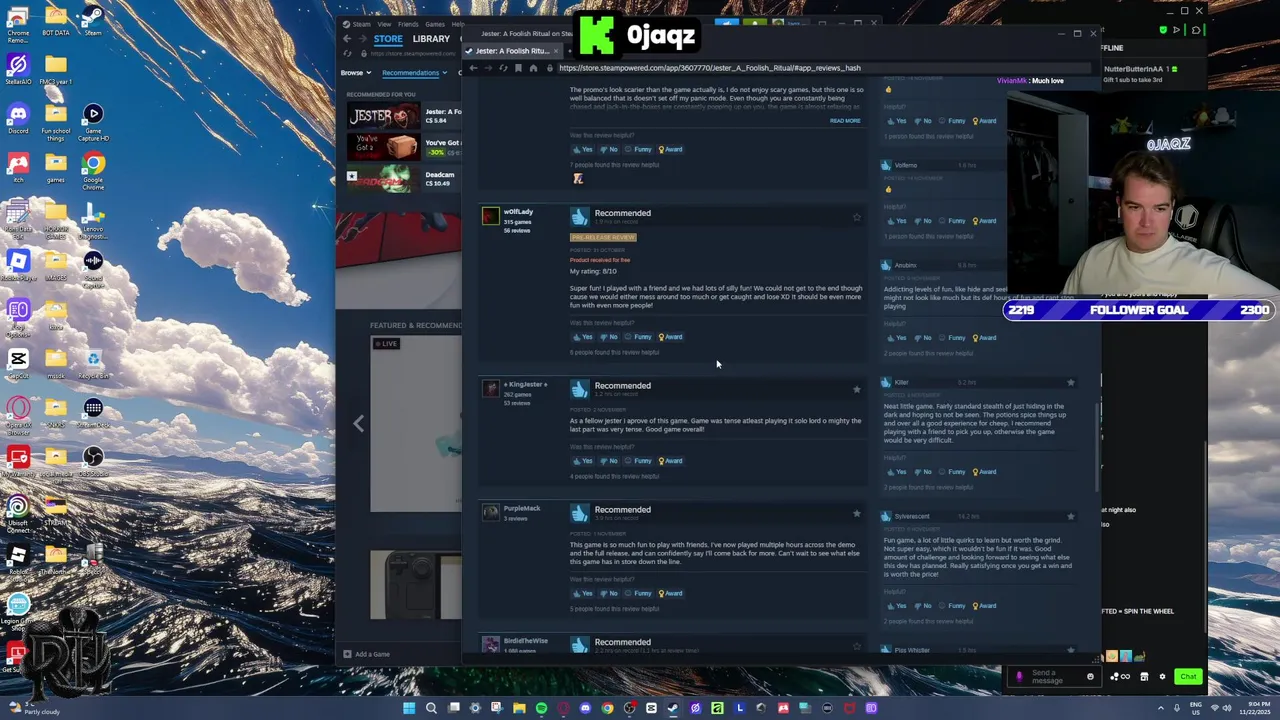This screenshot has width=1280, height=720.
Task: Close the Jester: A Foolish Ritual tab
Action: [x=556, y=51]
